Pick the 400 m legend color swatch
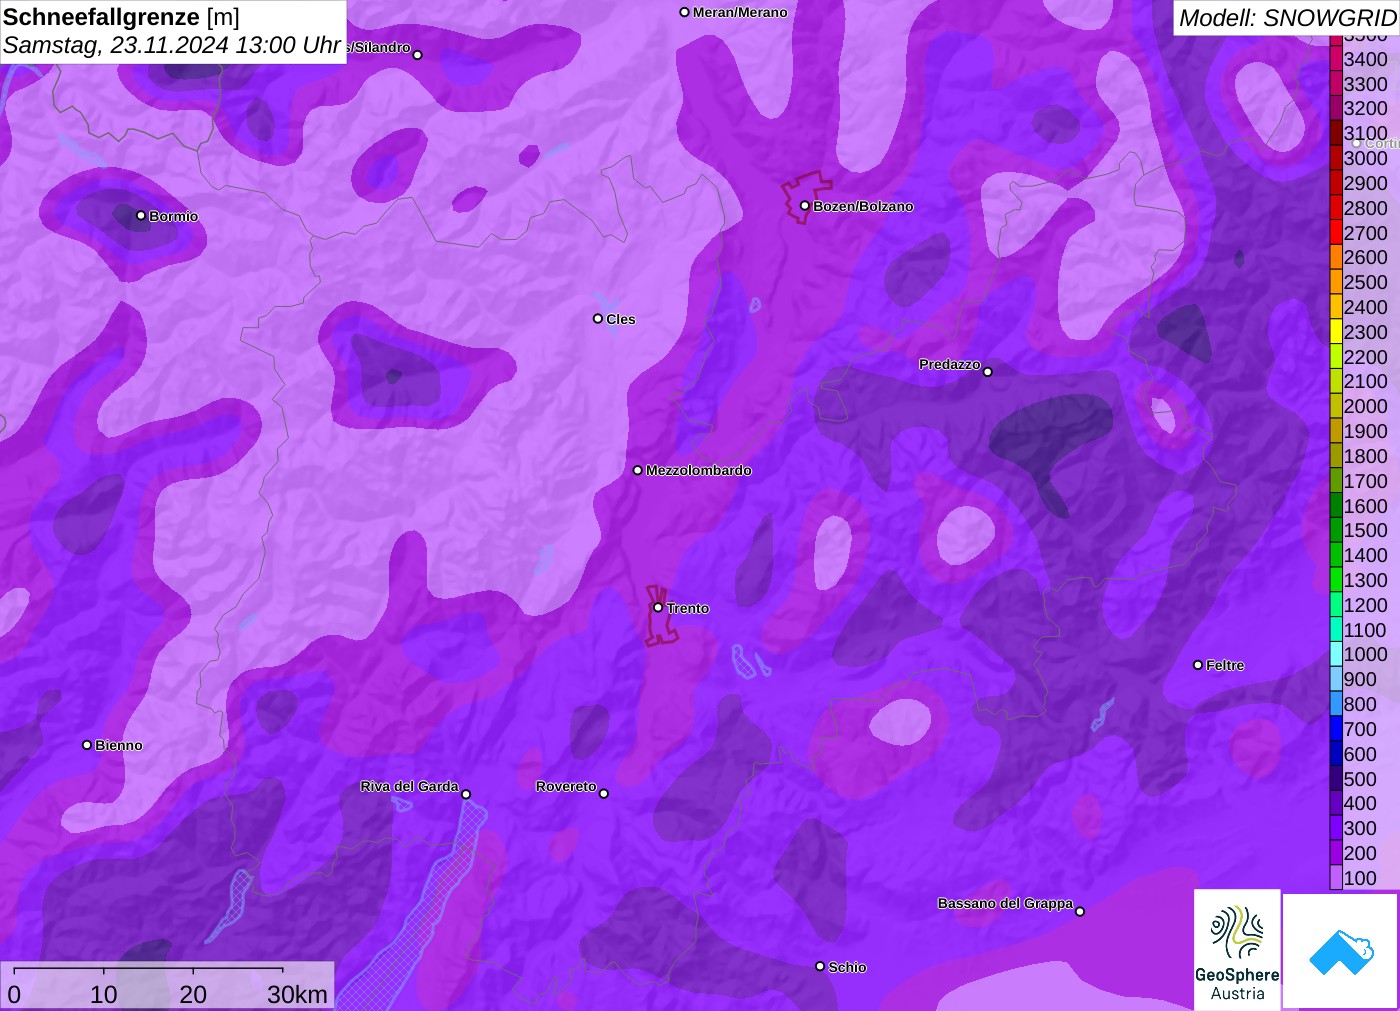 tap(1336, 803)
